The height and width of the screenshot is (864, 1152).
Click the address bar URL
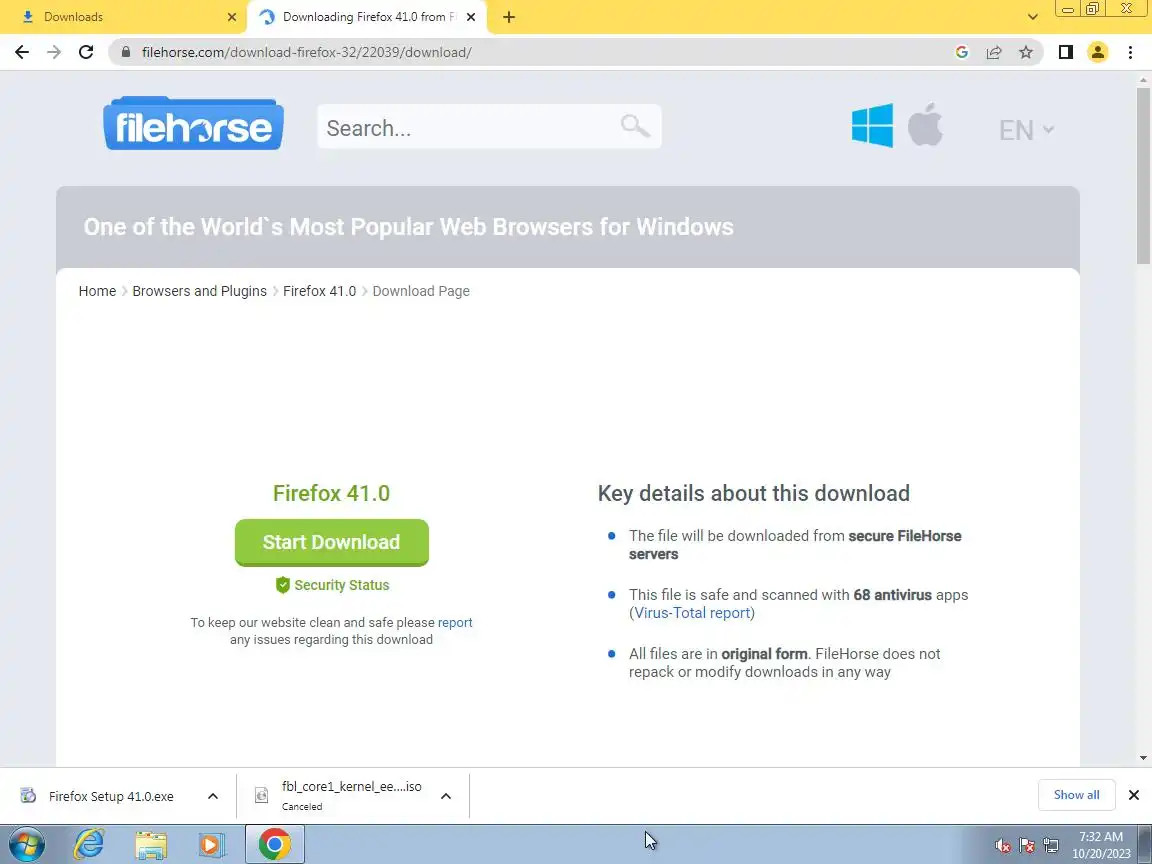(306, 52)
